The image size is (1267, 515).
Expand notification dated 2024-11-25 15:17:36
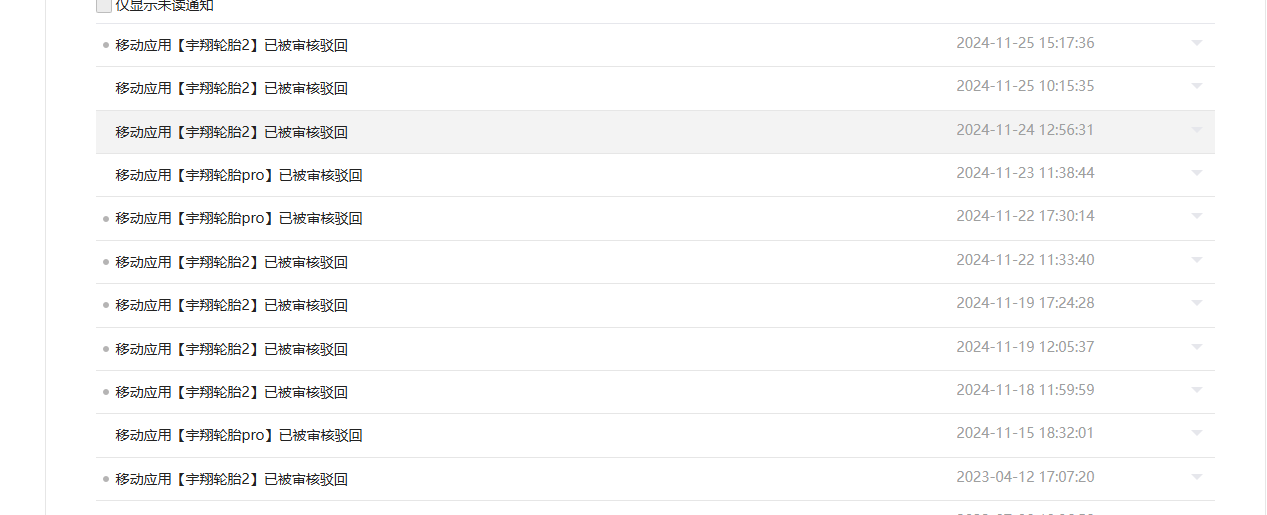(x=1197, y=43)
